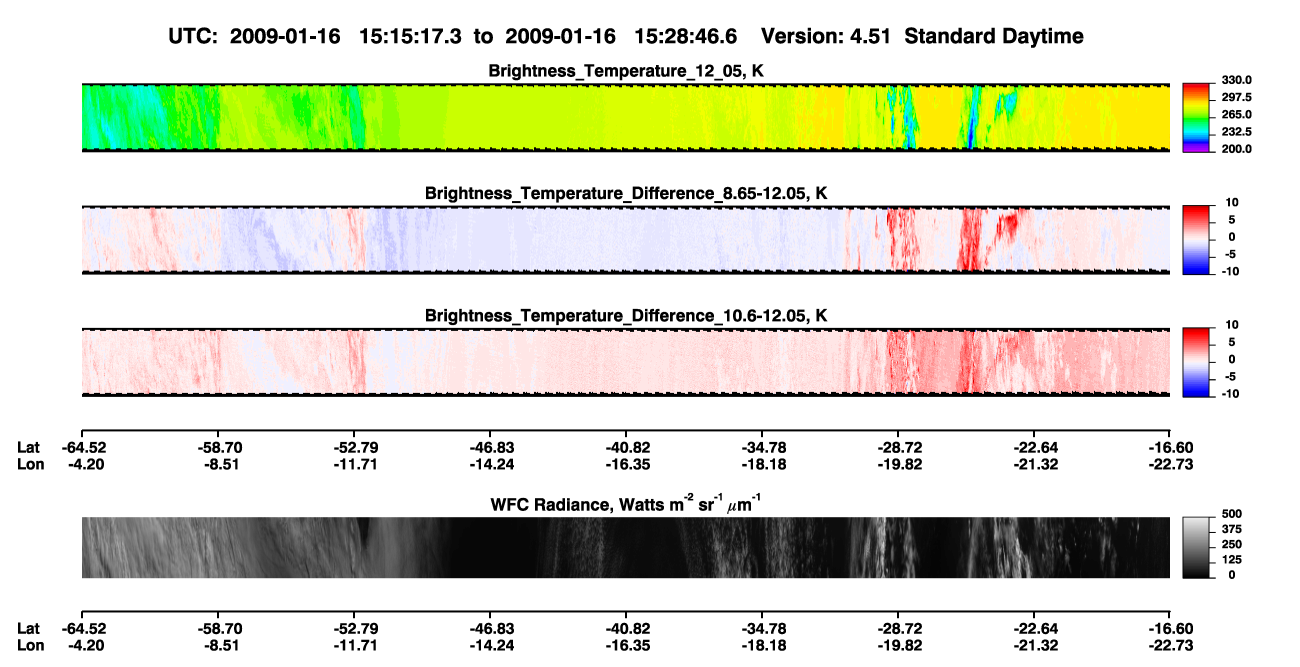Click the rainbow color bar for Brightness Temperature

(1196, 116)
